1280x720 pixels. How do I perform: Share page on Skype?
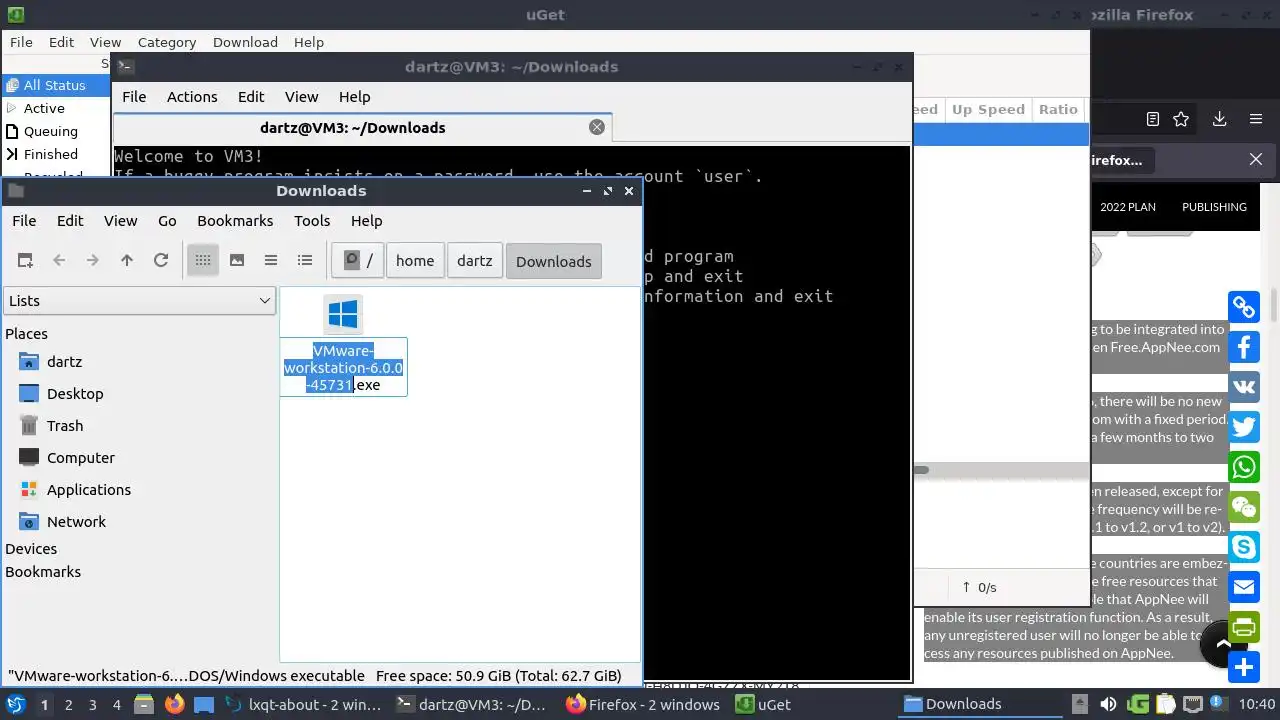coord(1244,547)
